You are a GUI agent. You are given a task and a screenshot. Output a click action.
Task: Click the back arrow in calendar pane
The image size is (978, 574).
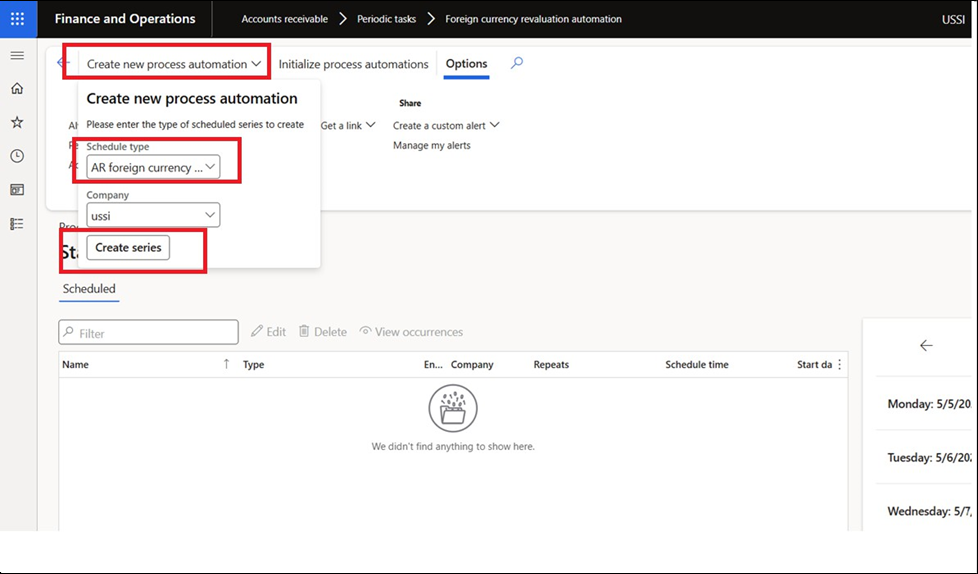926,345
